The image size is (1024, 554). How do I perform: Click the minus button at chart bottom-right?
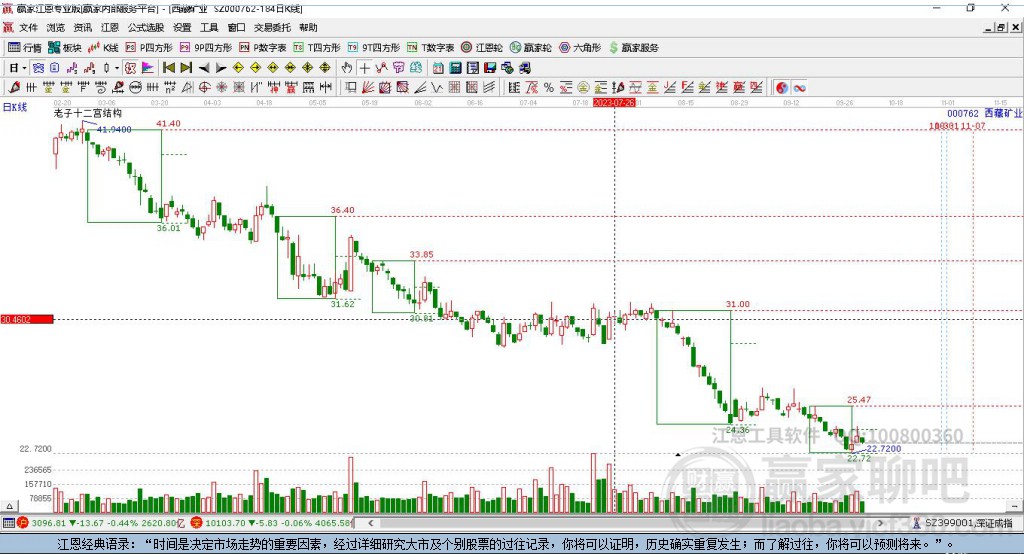(1014, 506)
